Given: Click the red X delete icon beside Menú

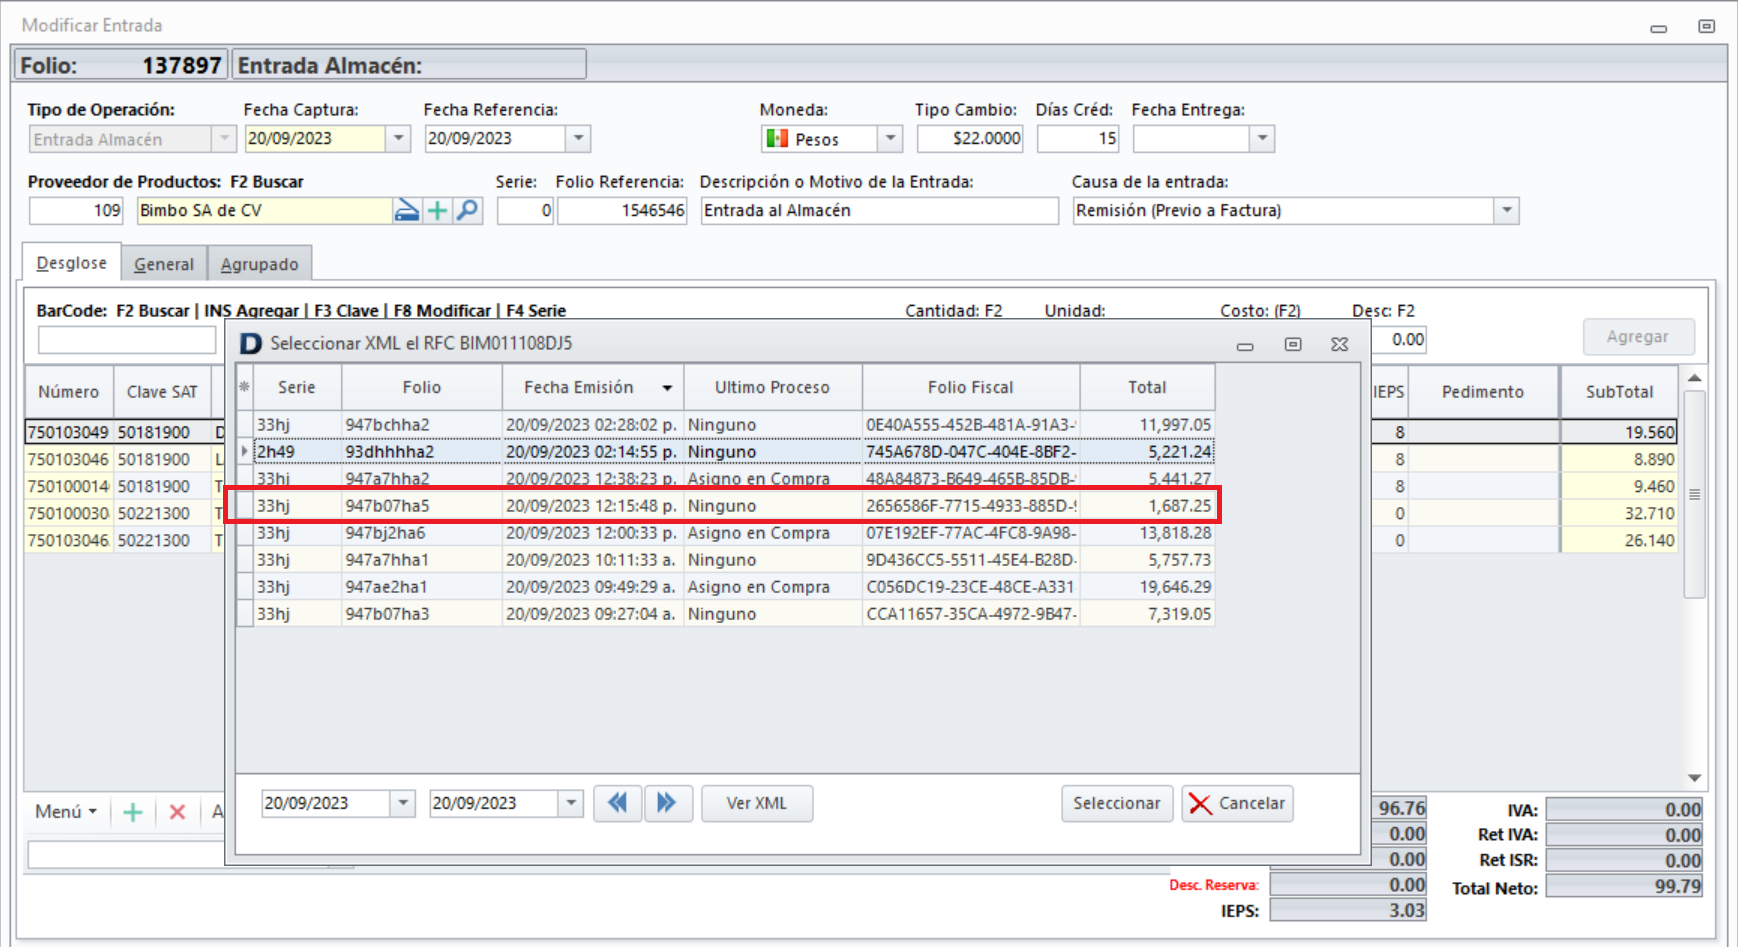Looking at the screenshot, I should [x=177, y=812].
